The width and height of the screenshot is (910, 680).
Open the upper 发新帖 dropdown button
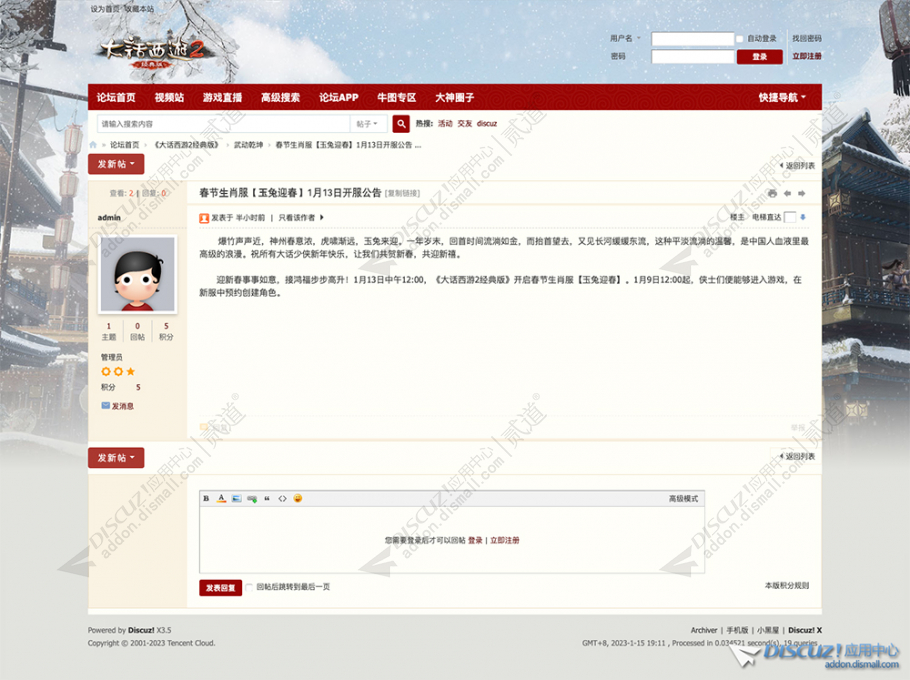pyautogui.click(x=116, y=164)
